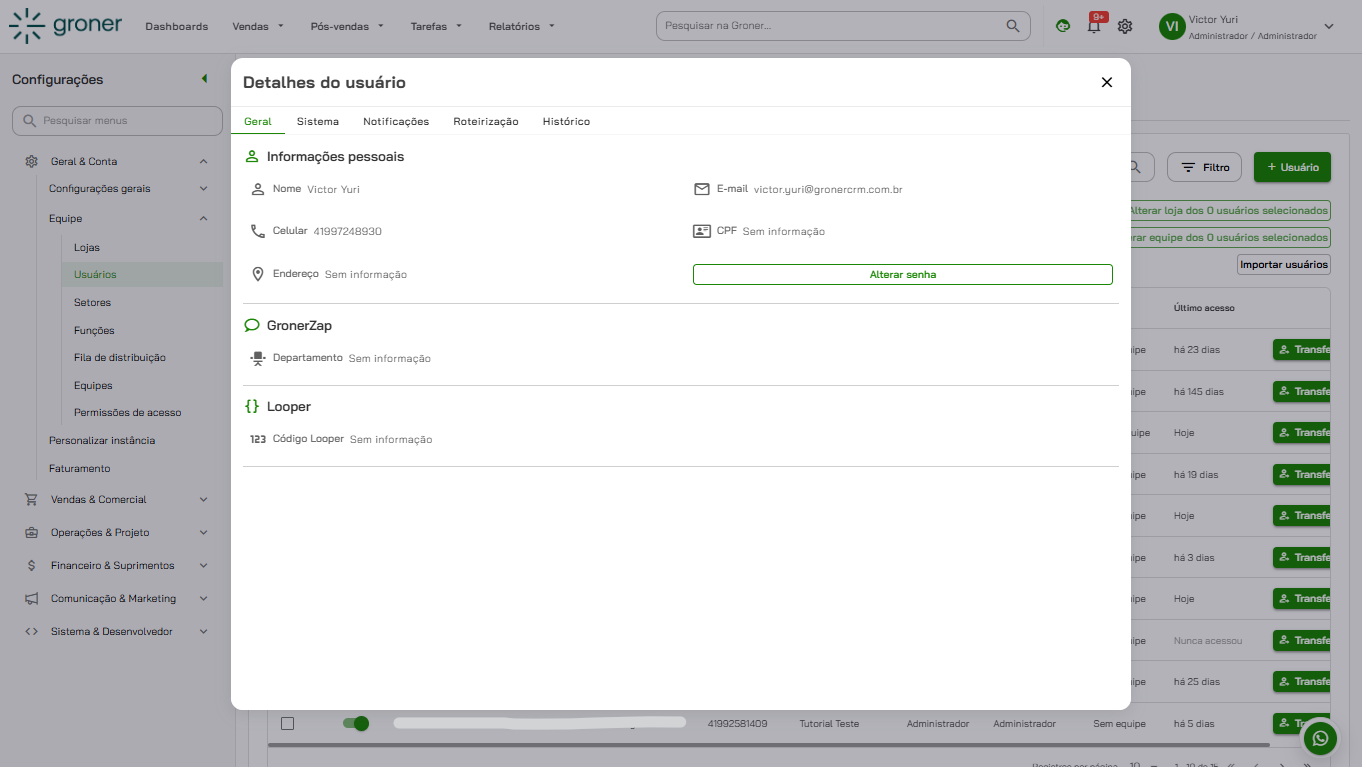
Task: Click the Comunicação & Marketing megaphone icon
Action: click(32, 598)
